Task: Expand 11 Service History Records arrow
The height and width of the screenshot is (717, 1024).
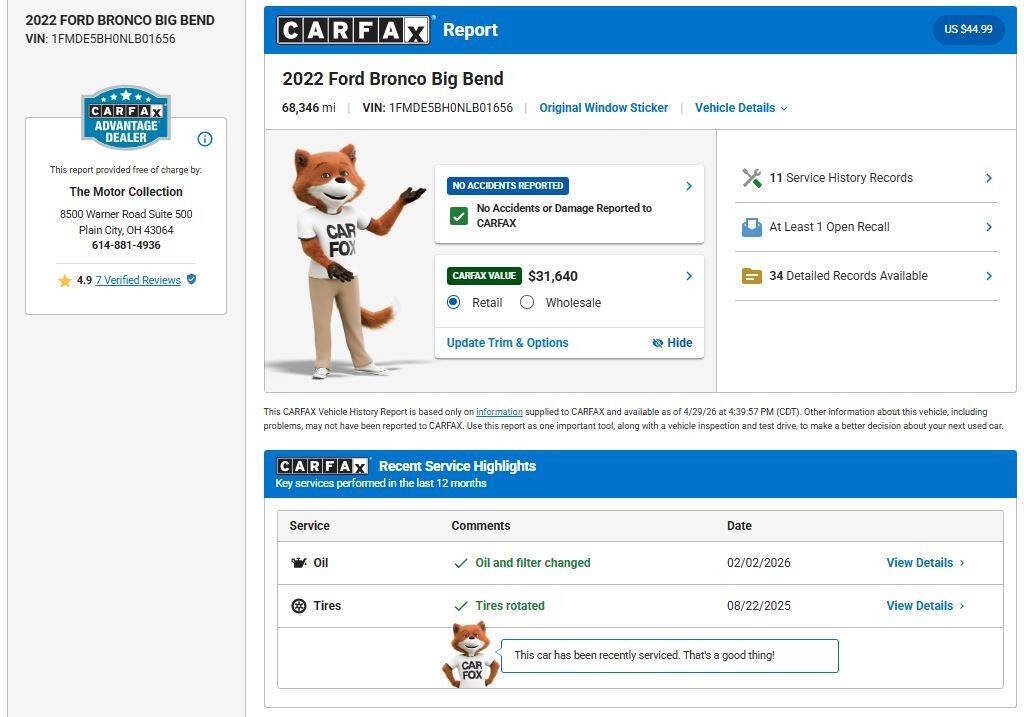Action: click(989, 178)
